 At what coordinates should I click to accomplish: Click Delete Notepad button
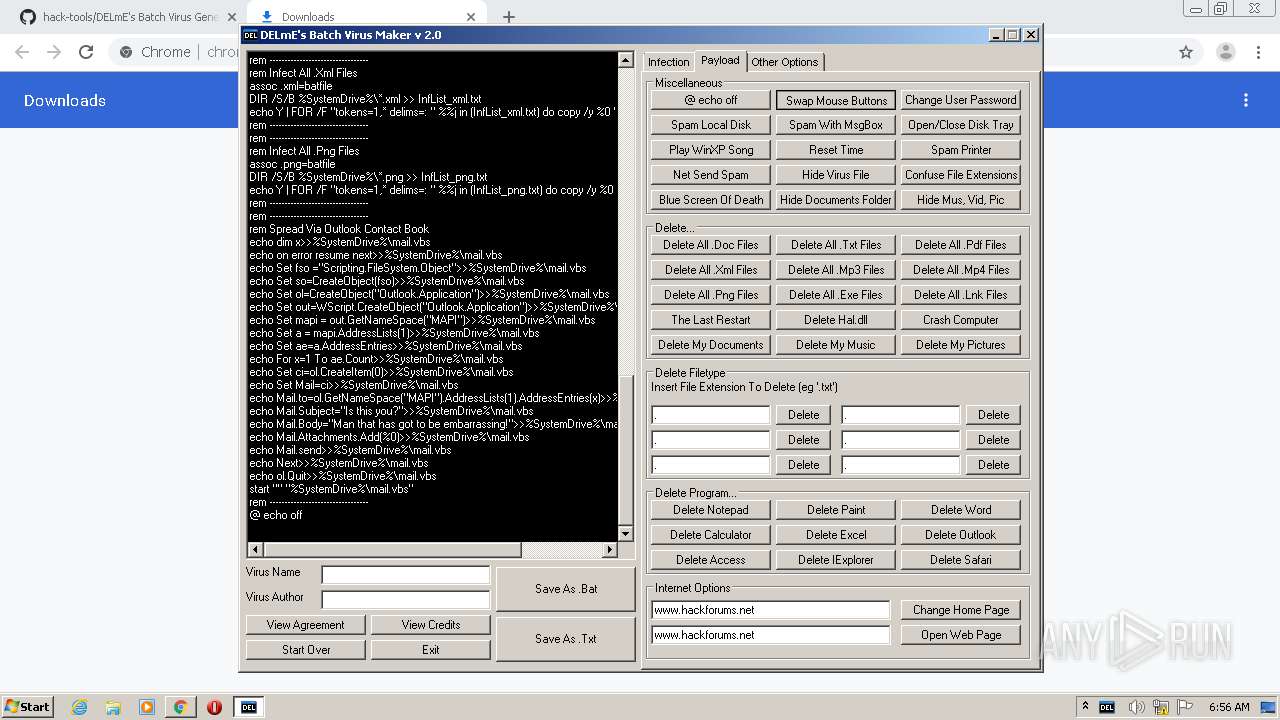pos(711,510)
